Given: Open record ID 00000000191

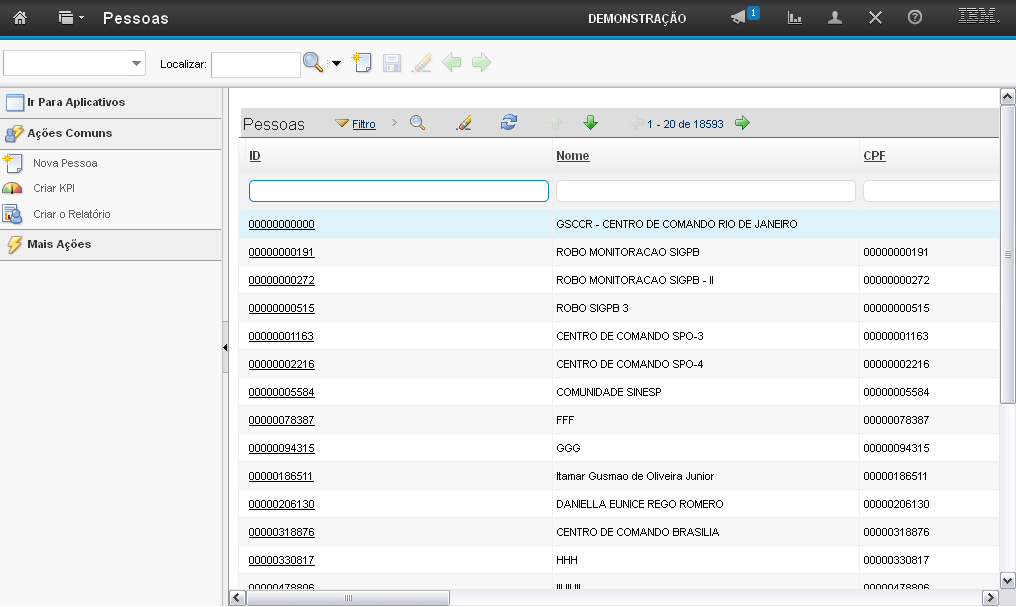Looking at the screenshot, I should click(281, 252).
